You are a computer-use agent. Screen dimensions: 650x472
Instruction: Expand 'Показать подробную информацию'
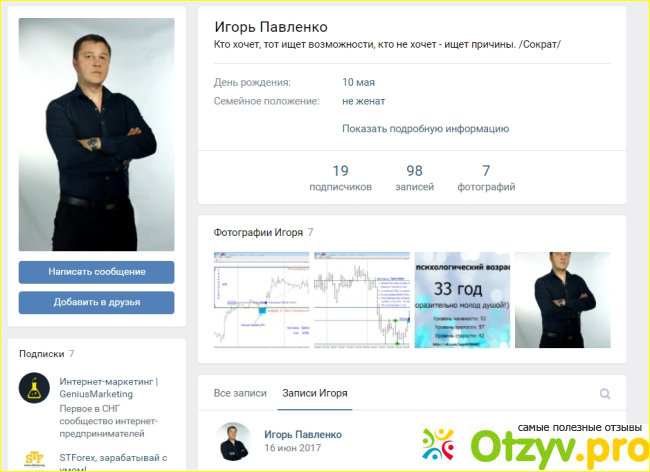425,129
